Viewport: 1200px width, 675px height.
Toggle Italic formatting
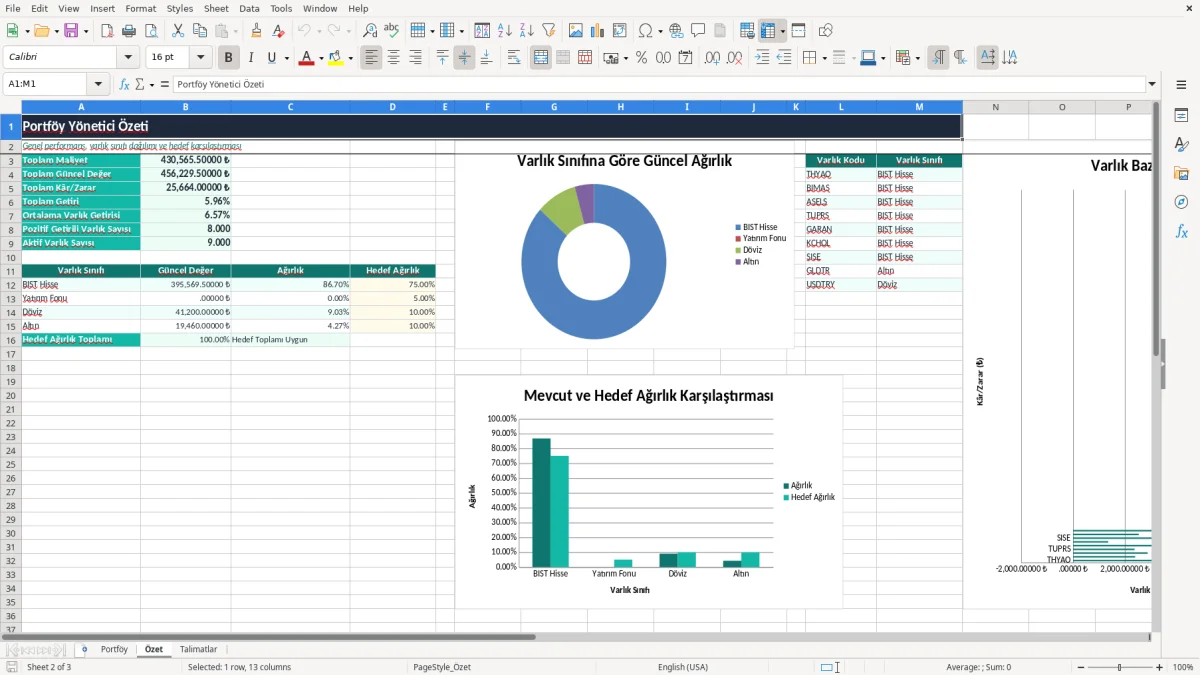coord(250,58)
